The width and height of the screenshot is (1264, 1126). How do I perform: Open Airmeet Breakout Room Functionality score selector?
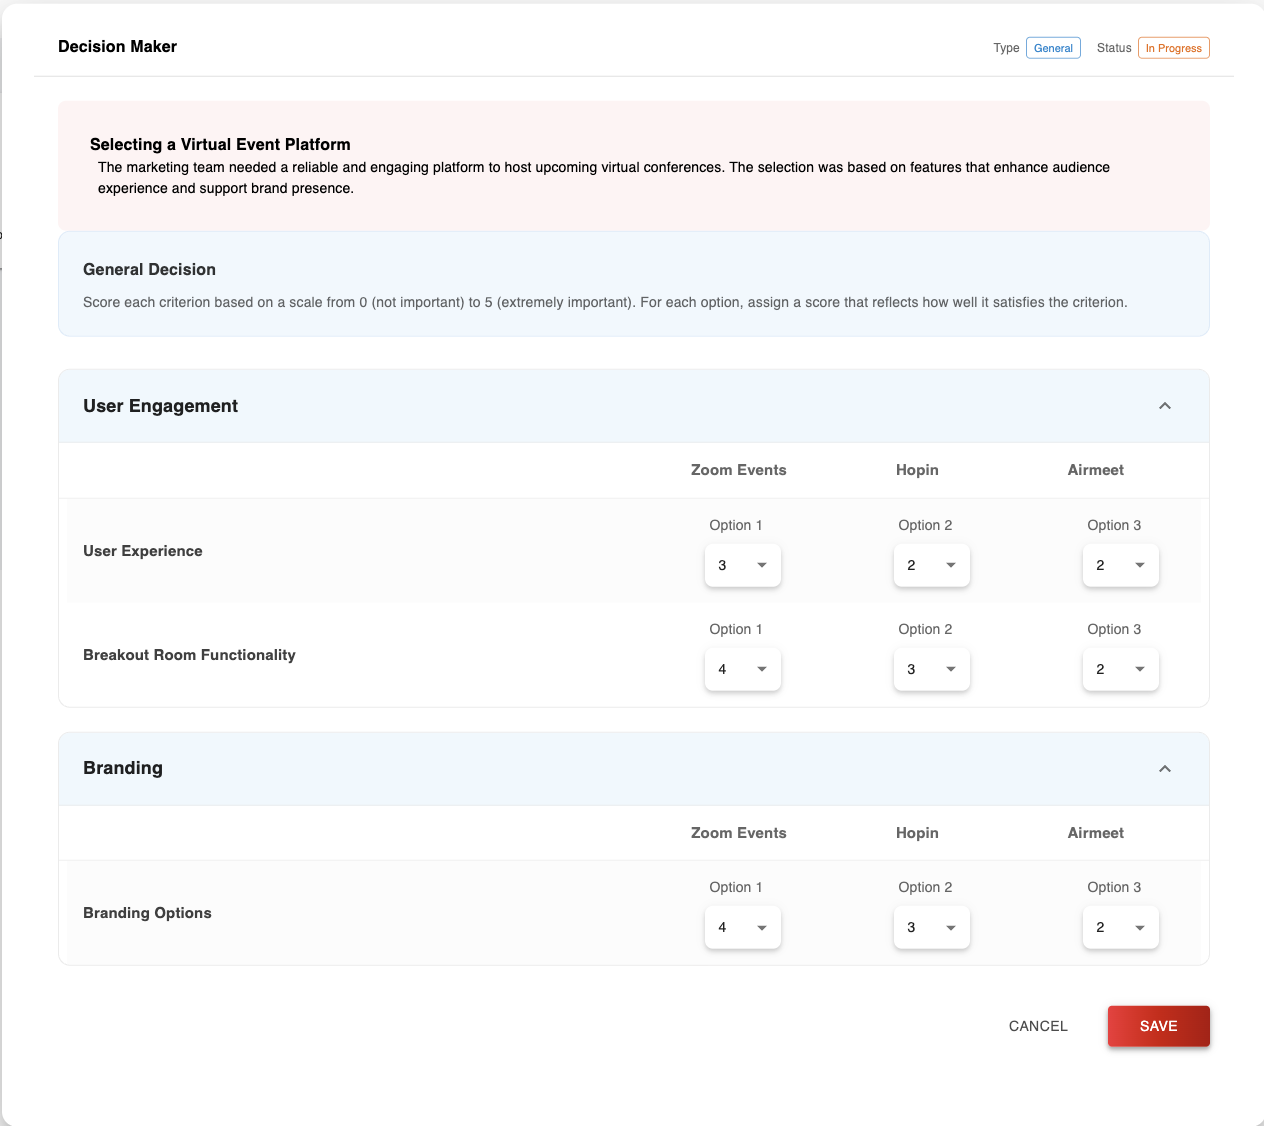coord(1120,669)
